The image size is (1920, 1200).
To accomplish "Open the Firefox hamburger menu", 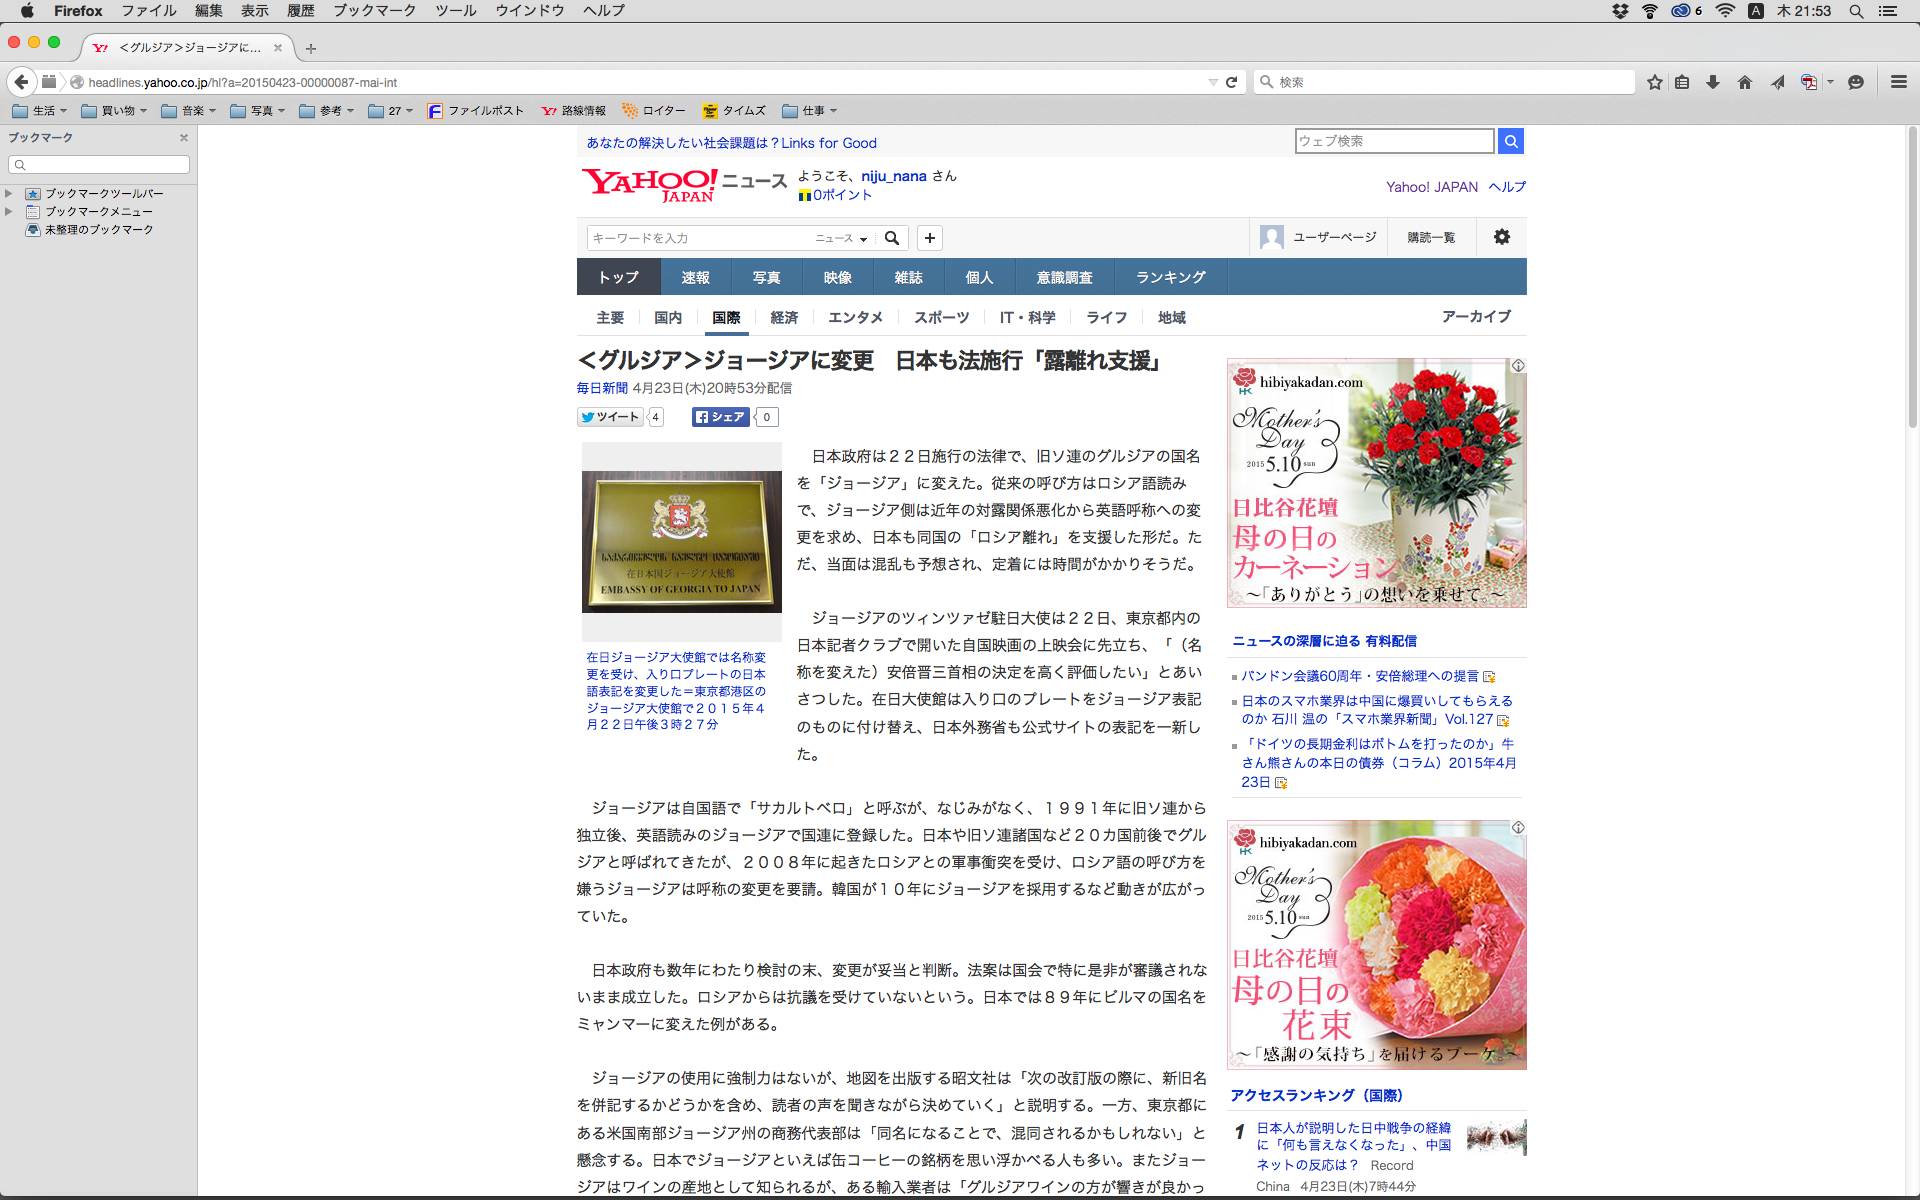I will point(1898,82).
